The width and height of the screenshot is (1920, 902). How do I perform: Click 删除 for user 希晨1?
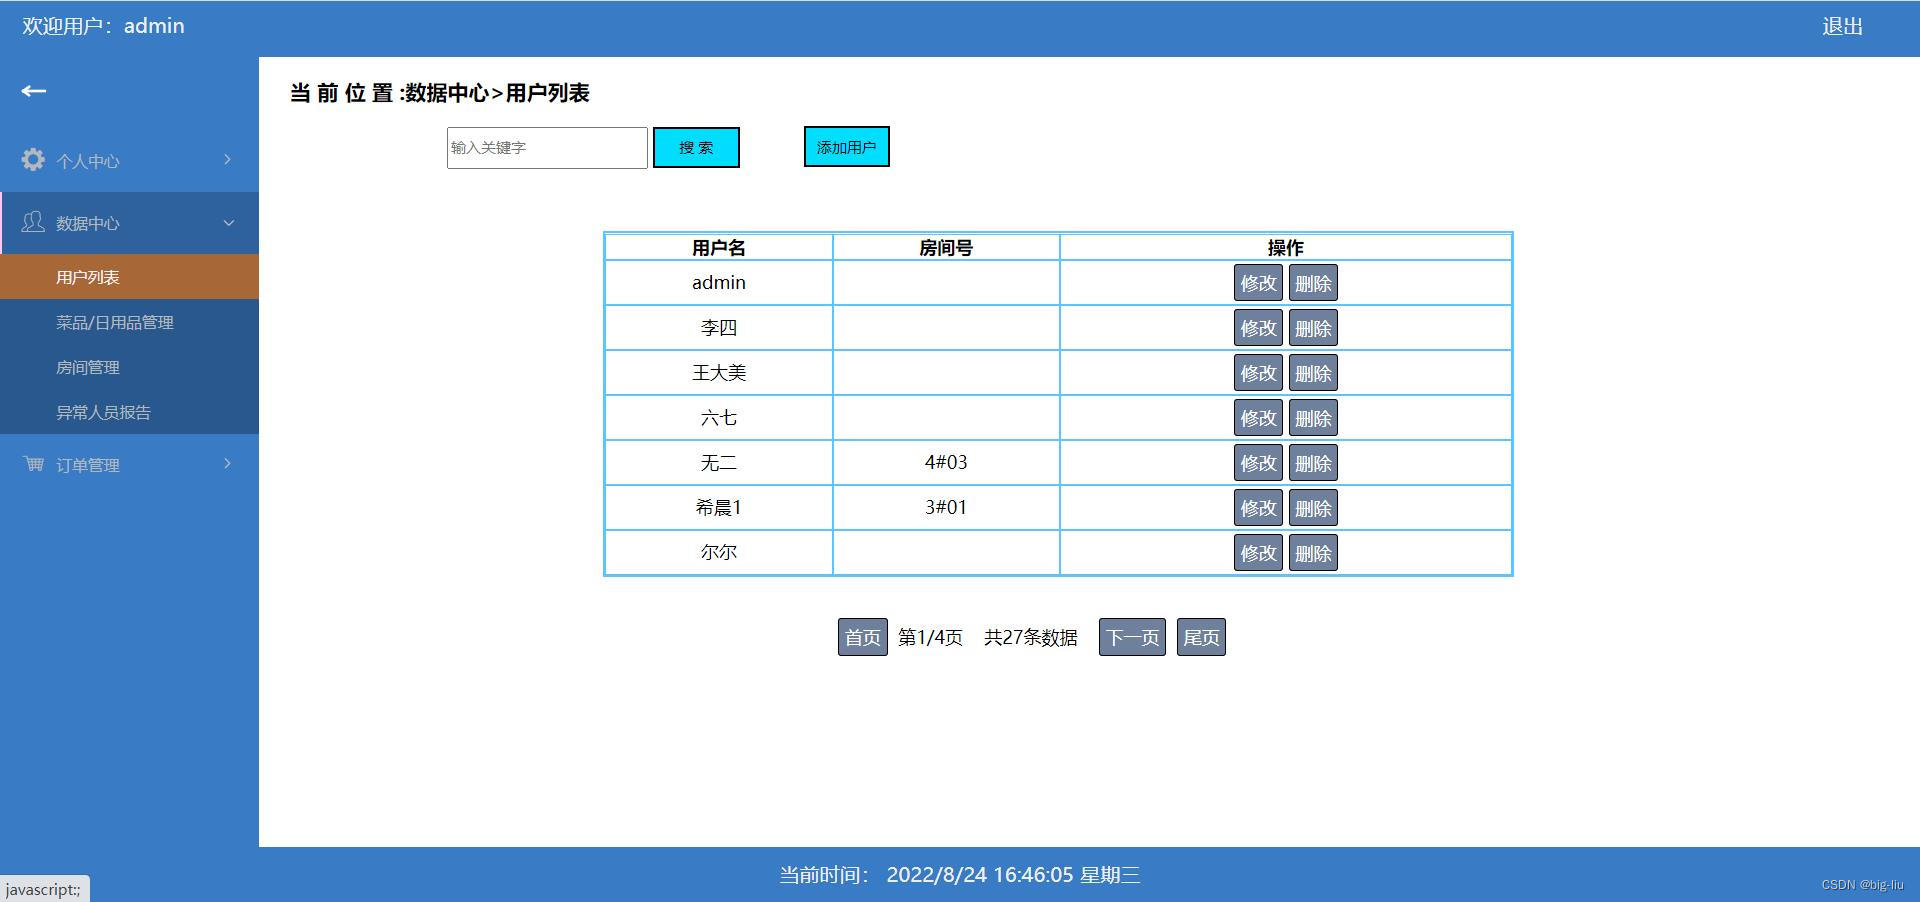pyautogui.click(x=1313, y=508)
